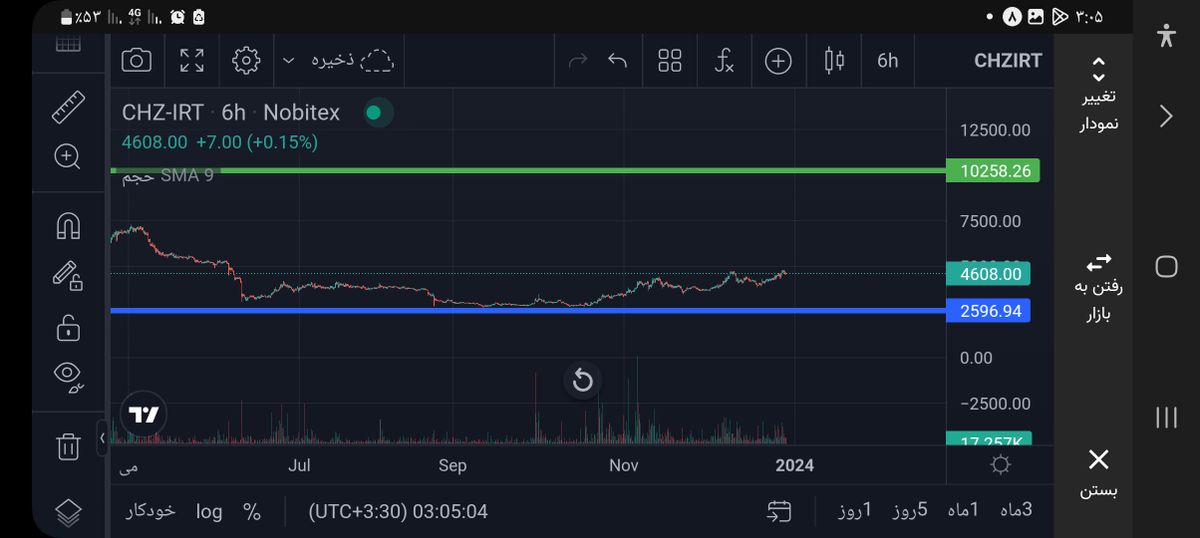Select the 3-month range tab
Image resolution: width=1200 pixels, height=538 pixels.
[x=1015, y=510]
